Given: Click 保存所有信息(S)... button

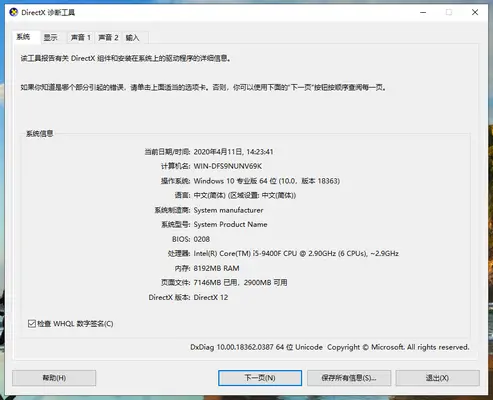Looking at the screenshot, I should [349, 378].
